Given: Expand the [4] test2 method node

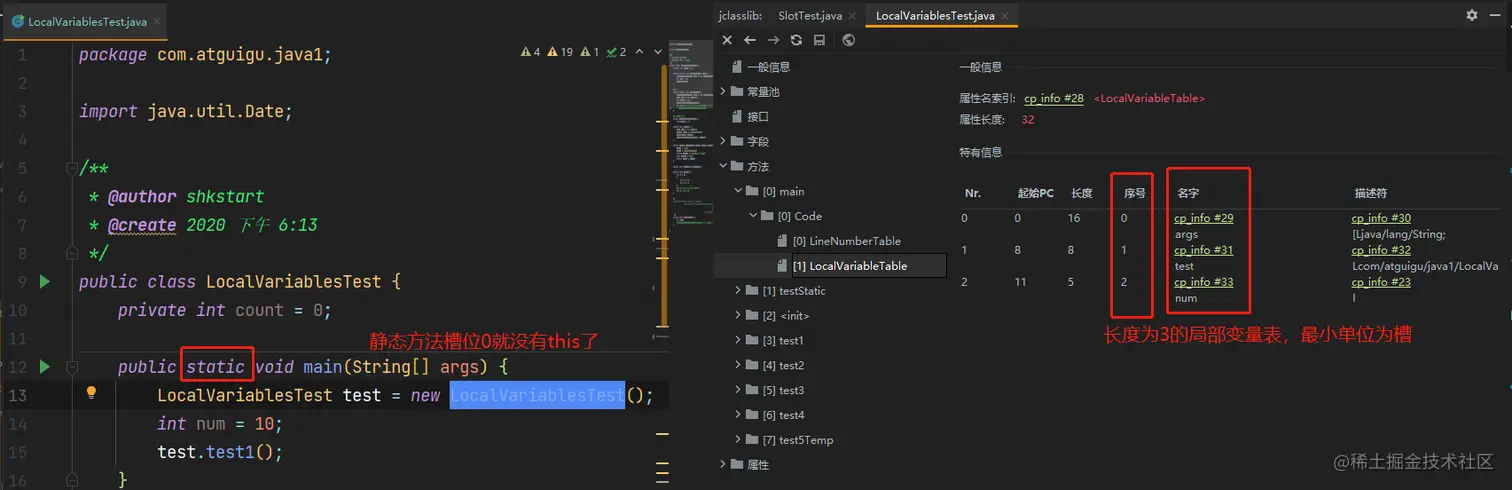Looking at the screenshot, I should (738, 365).
